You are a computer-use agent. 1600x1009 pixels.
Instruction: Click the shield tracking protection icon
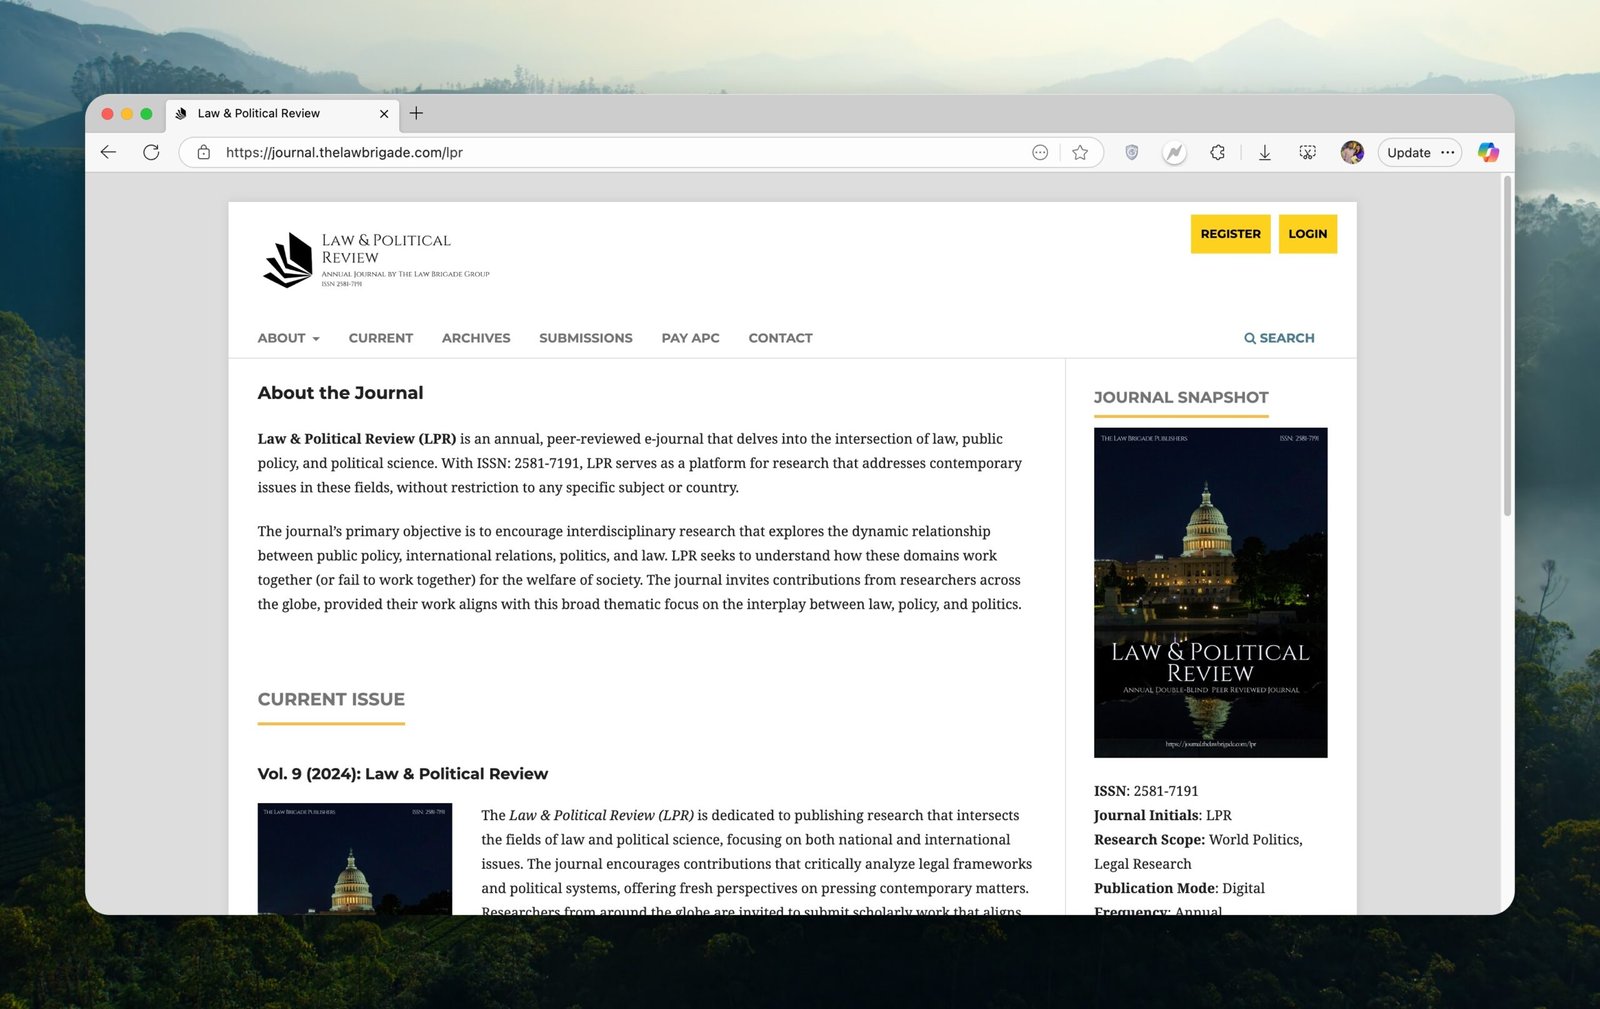pos(1131,152)
